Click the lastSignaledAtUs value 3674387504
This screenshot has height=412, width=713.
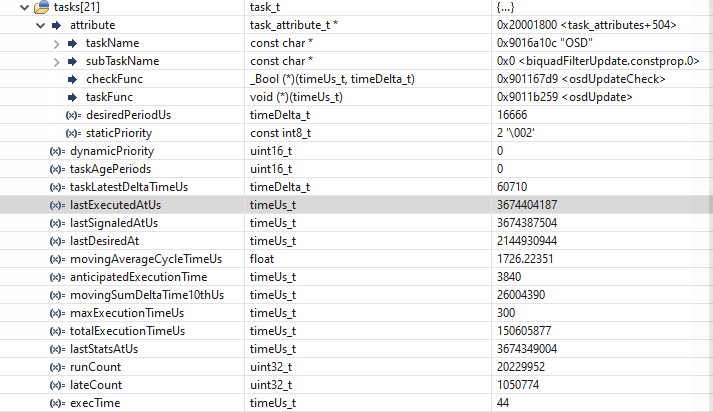point(527,223)
